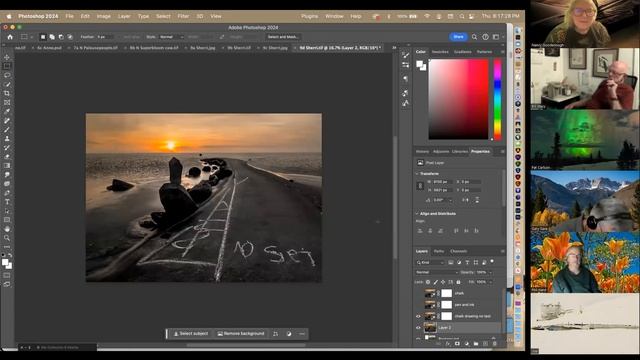The height and width of the screenshot is (360, 640).
Task: Delete layer using trash icon
Action: 495,344
